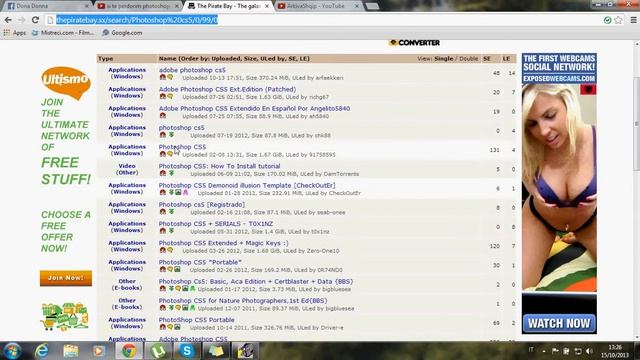This screenshot has height=360, width=640.
Task: Go back using the browser back arrow
Action: (8, 20)
